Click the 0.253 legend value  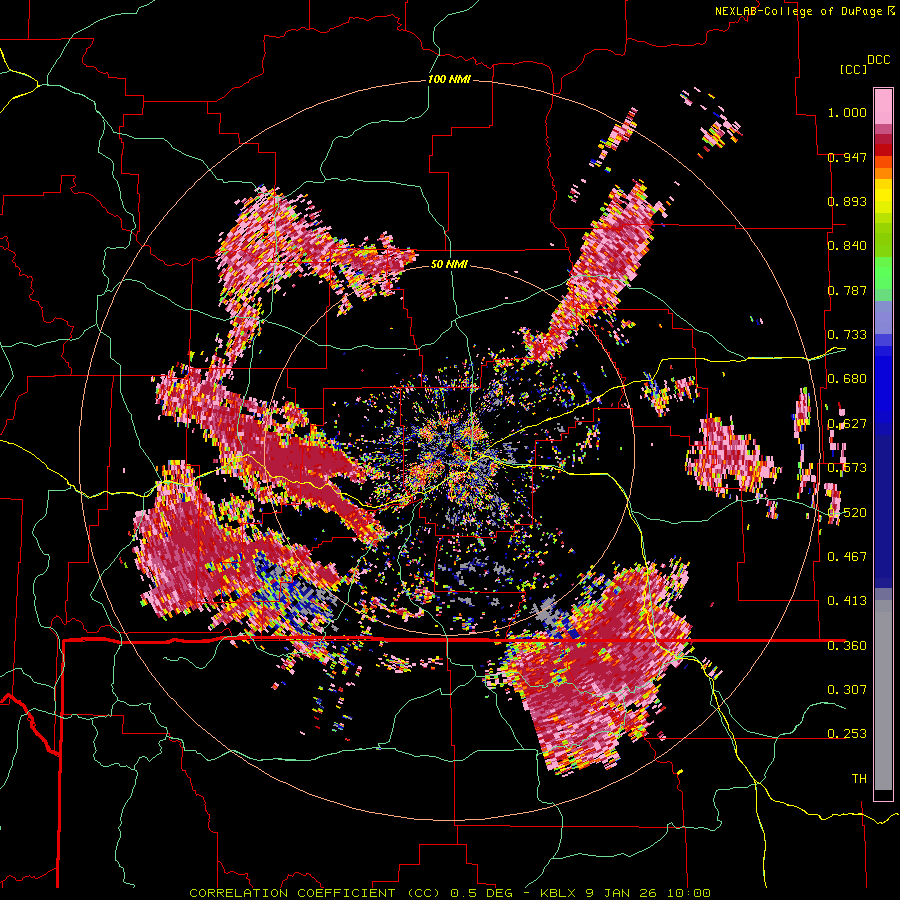coord(847,734)
